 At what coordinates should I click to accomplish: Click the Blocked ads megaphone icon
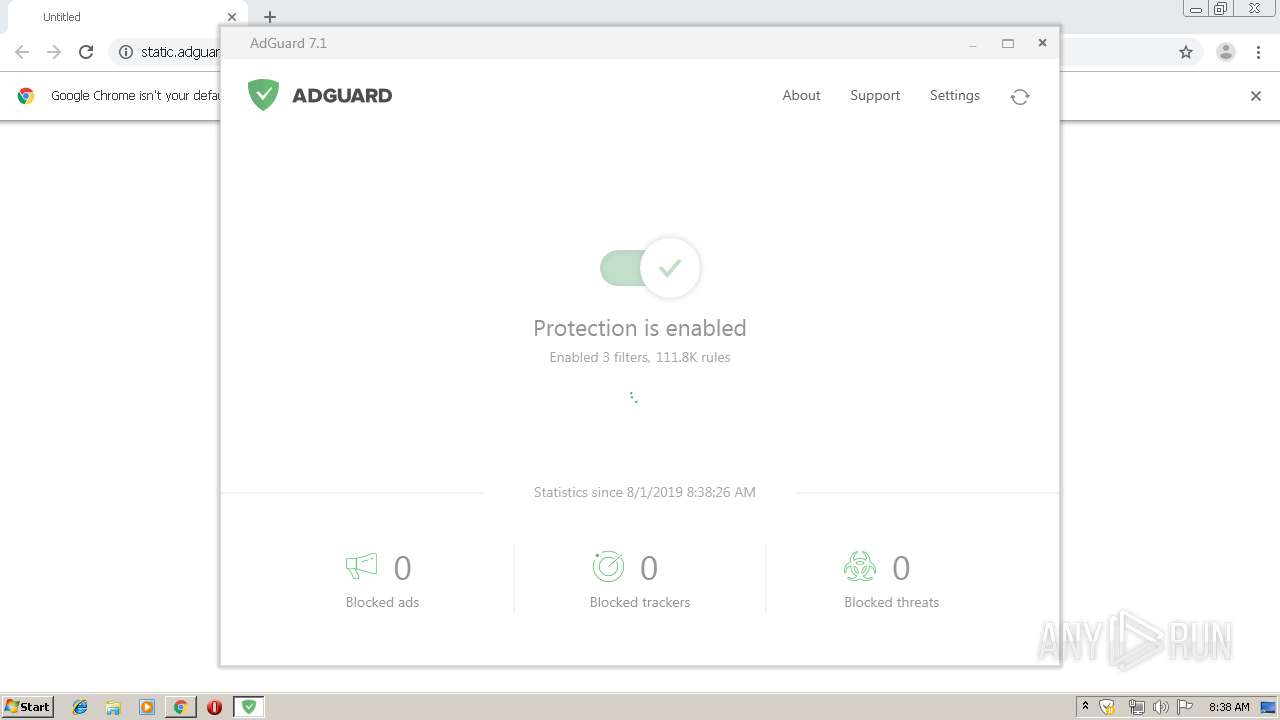click(x=361, y=567)
